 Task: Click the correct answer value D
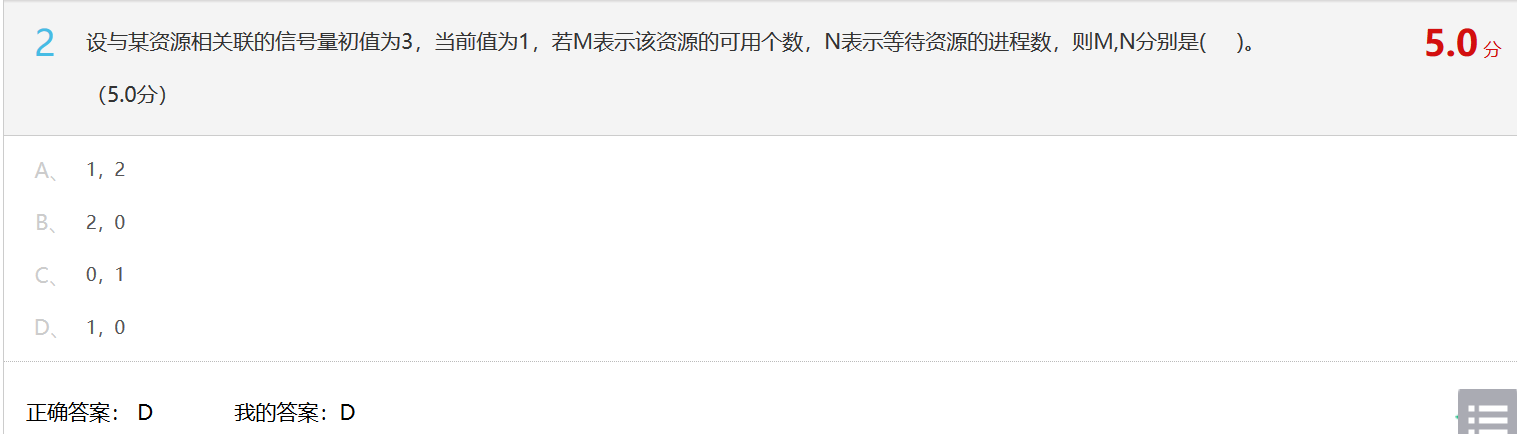coord(145,412)
